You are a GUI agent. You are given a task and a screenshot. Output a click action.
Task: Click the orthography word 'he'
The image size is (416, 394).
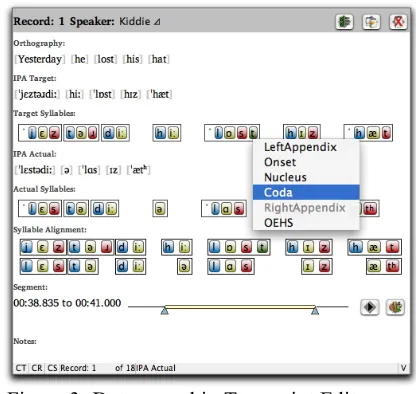80,59
